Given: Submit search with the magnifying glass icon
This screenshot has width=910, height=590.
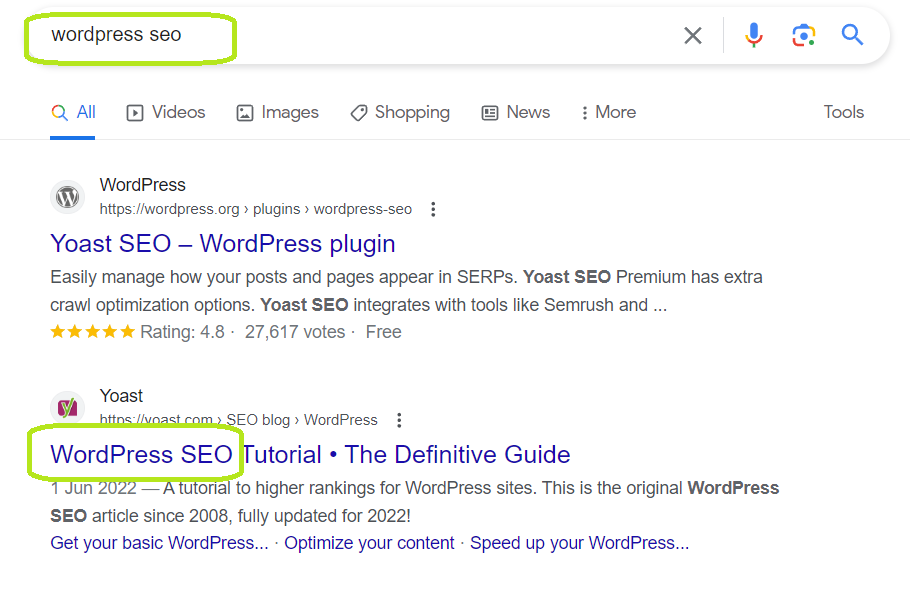Looking at the screenshot, I should pos(852,35).
